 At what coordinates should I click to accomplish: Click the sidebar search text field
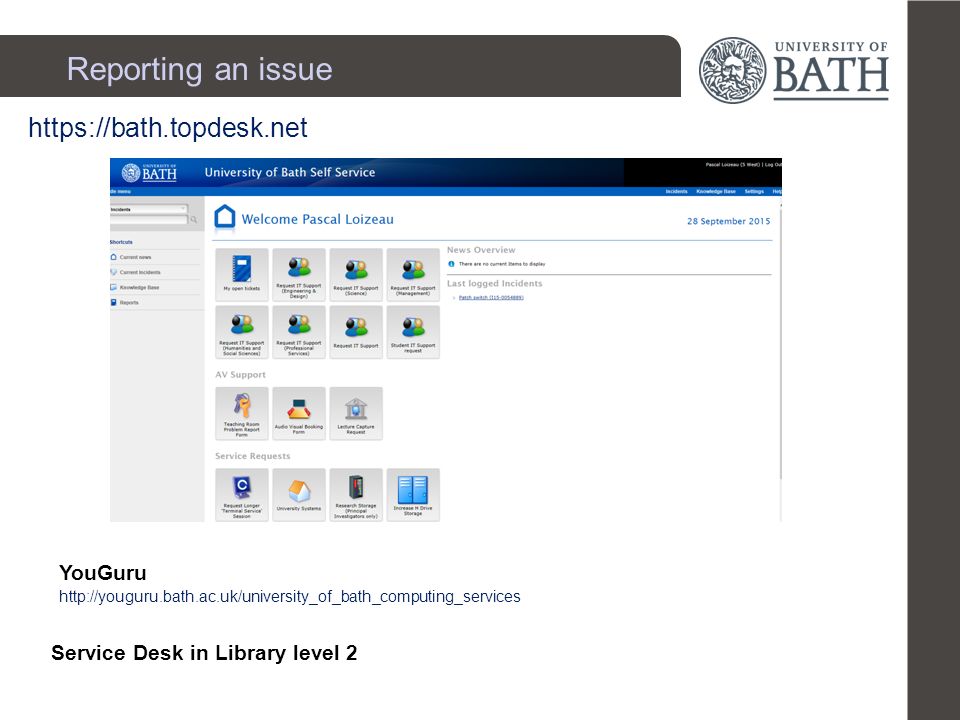click(149, 219)
